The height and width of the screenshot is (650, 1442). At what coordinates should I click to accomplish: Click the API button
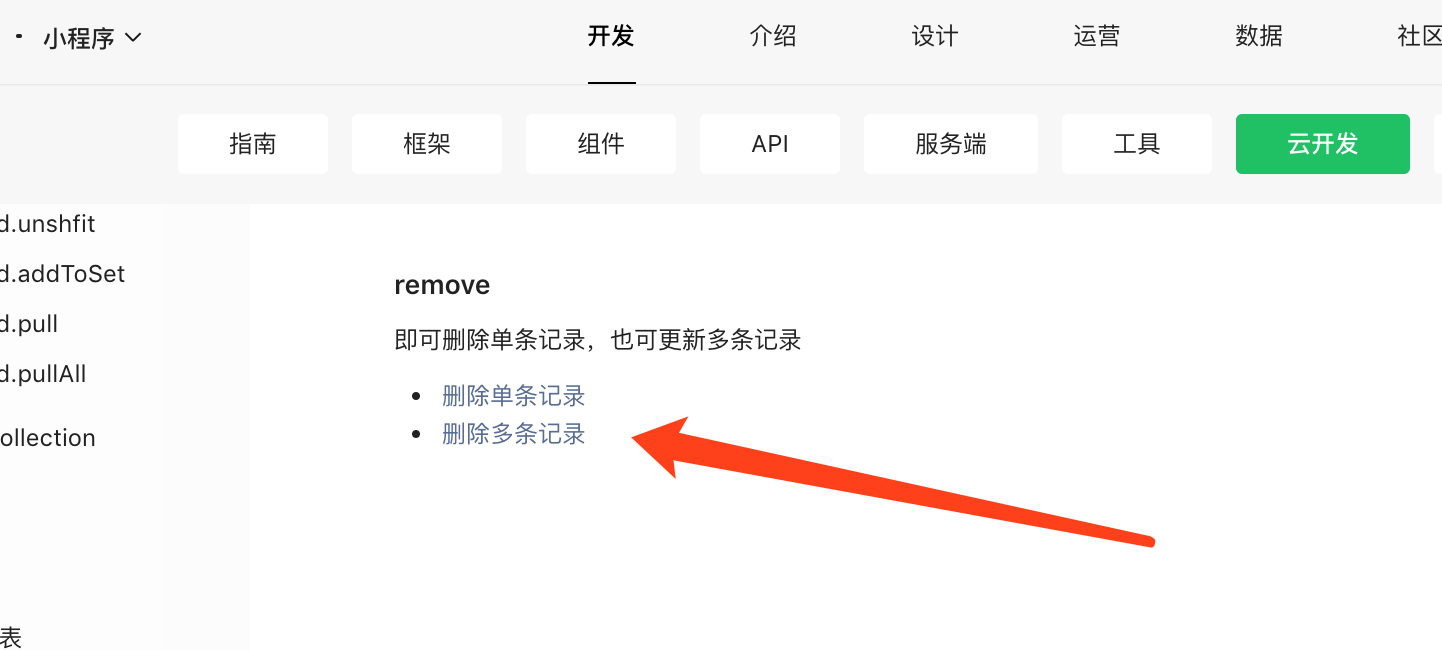coord(770,144)
